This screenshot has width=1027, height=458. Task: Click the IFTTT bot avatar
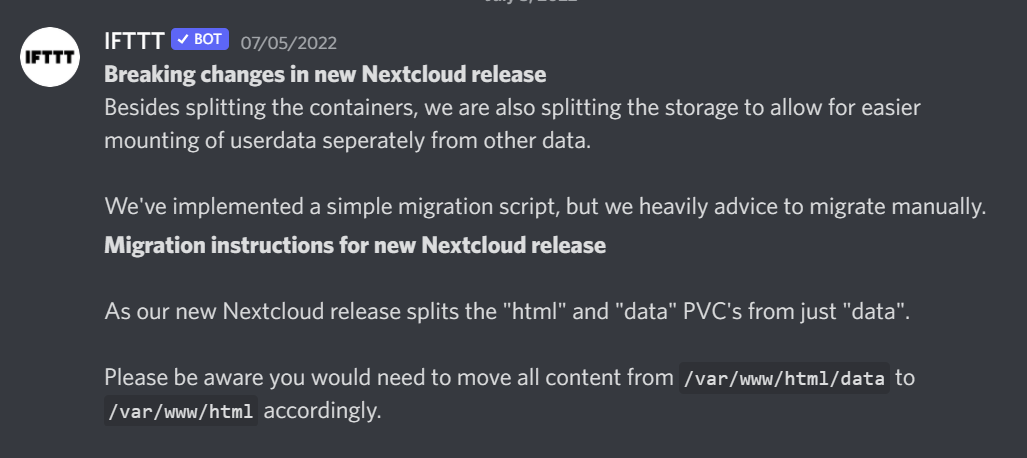click(x=51, y=59)
